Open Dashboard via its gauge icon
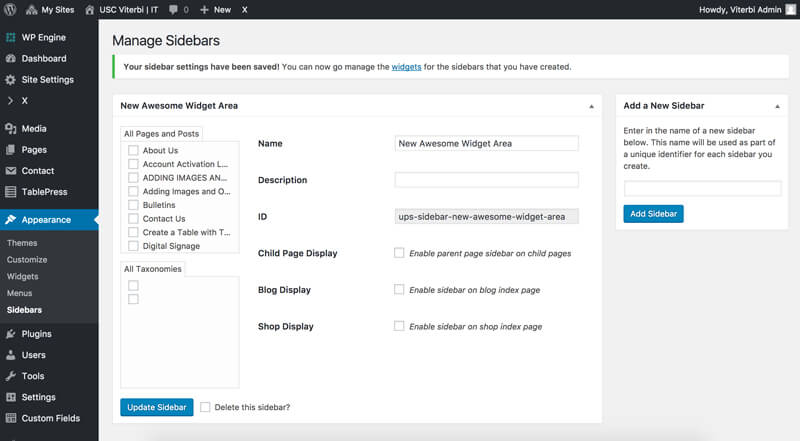The image size is (800, 441). pyautogui.click(x=11, y=59)
